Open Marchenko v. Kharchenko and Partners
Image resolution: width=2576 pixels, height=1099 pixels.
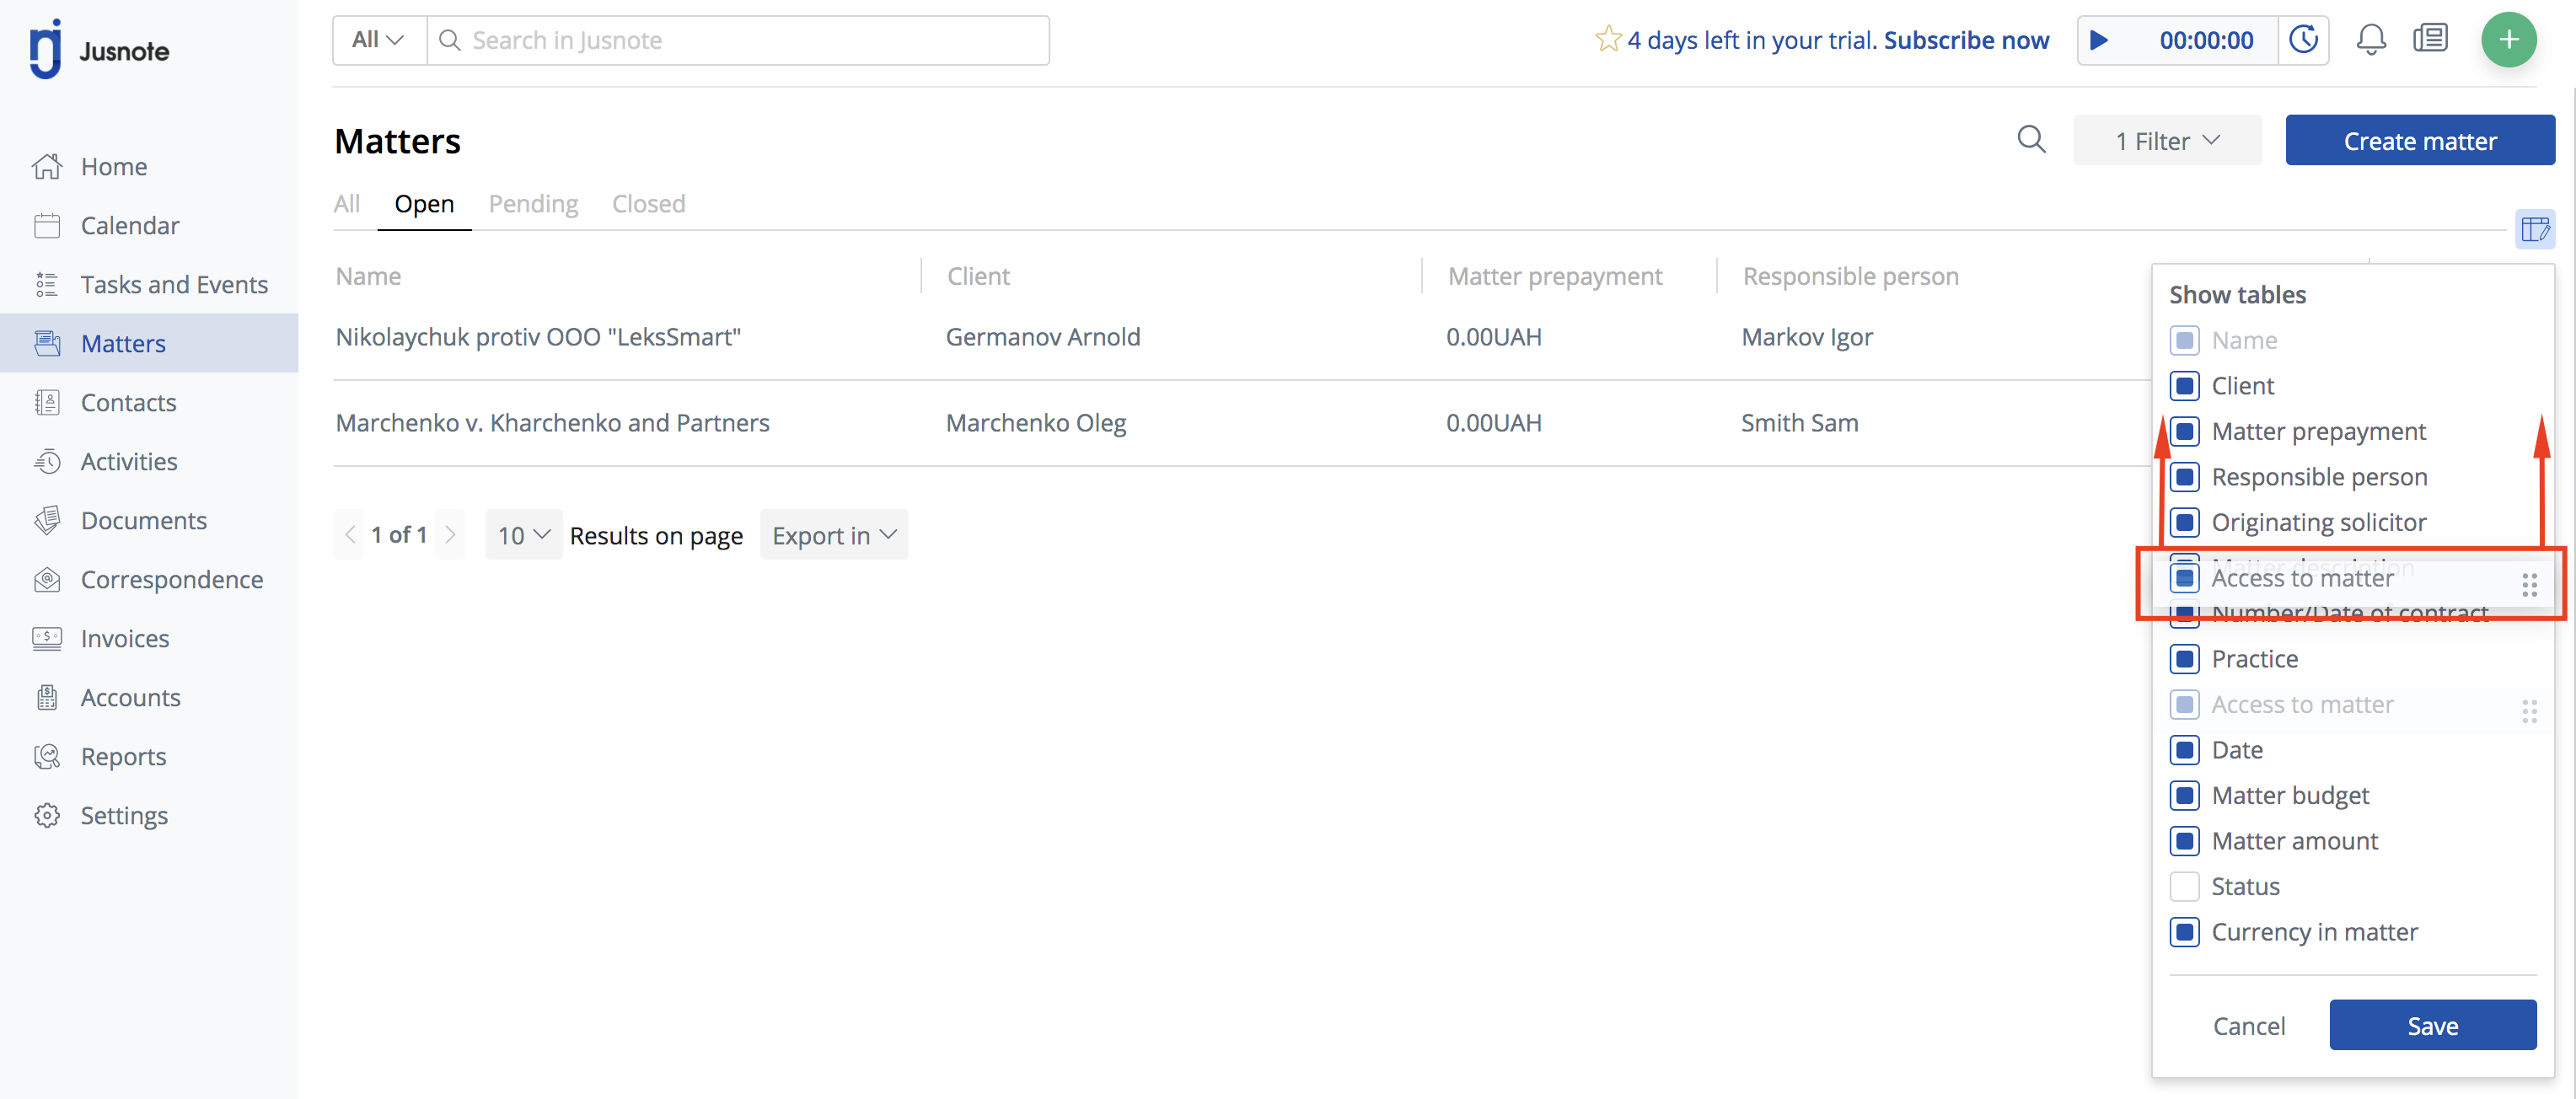click(x=552, y=423)
